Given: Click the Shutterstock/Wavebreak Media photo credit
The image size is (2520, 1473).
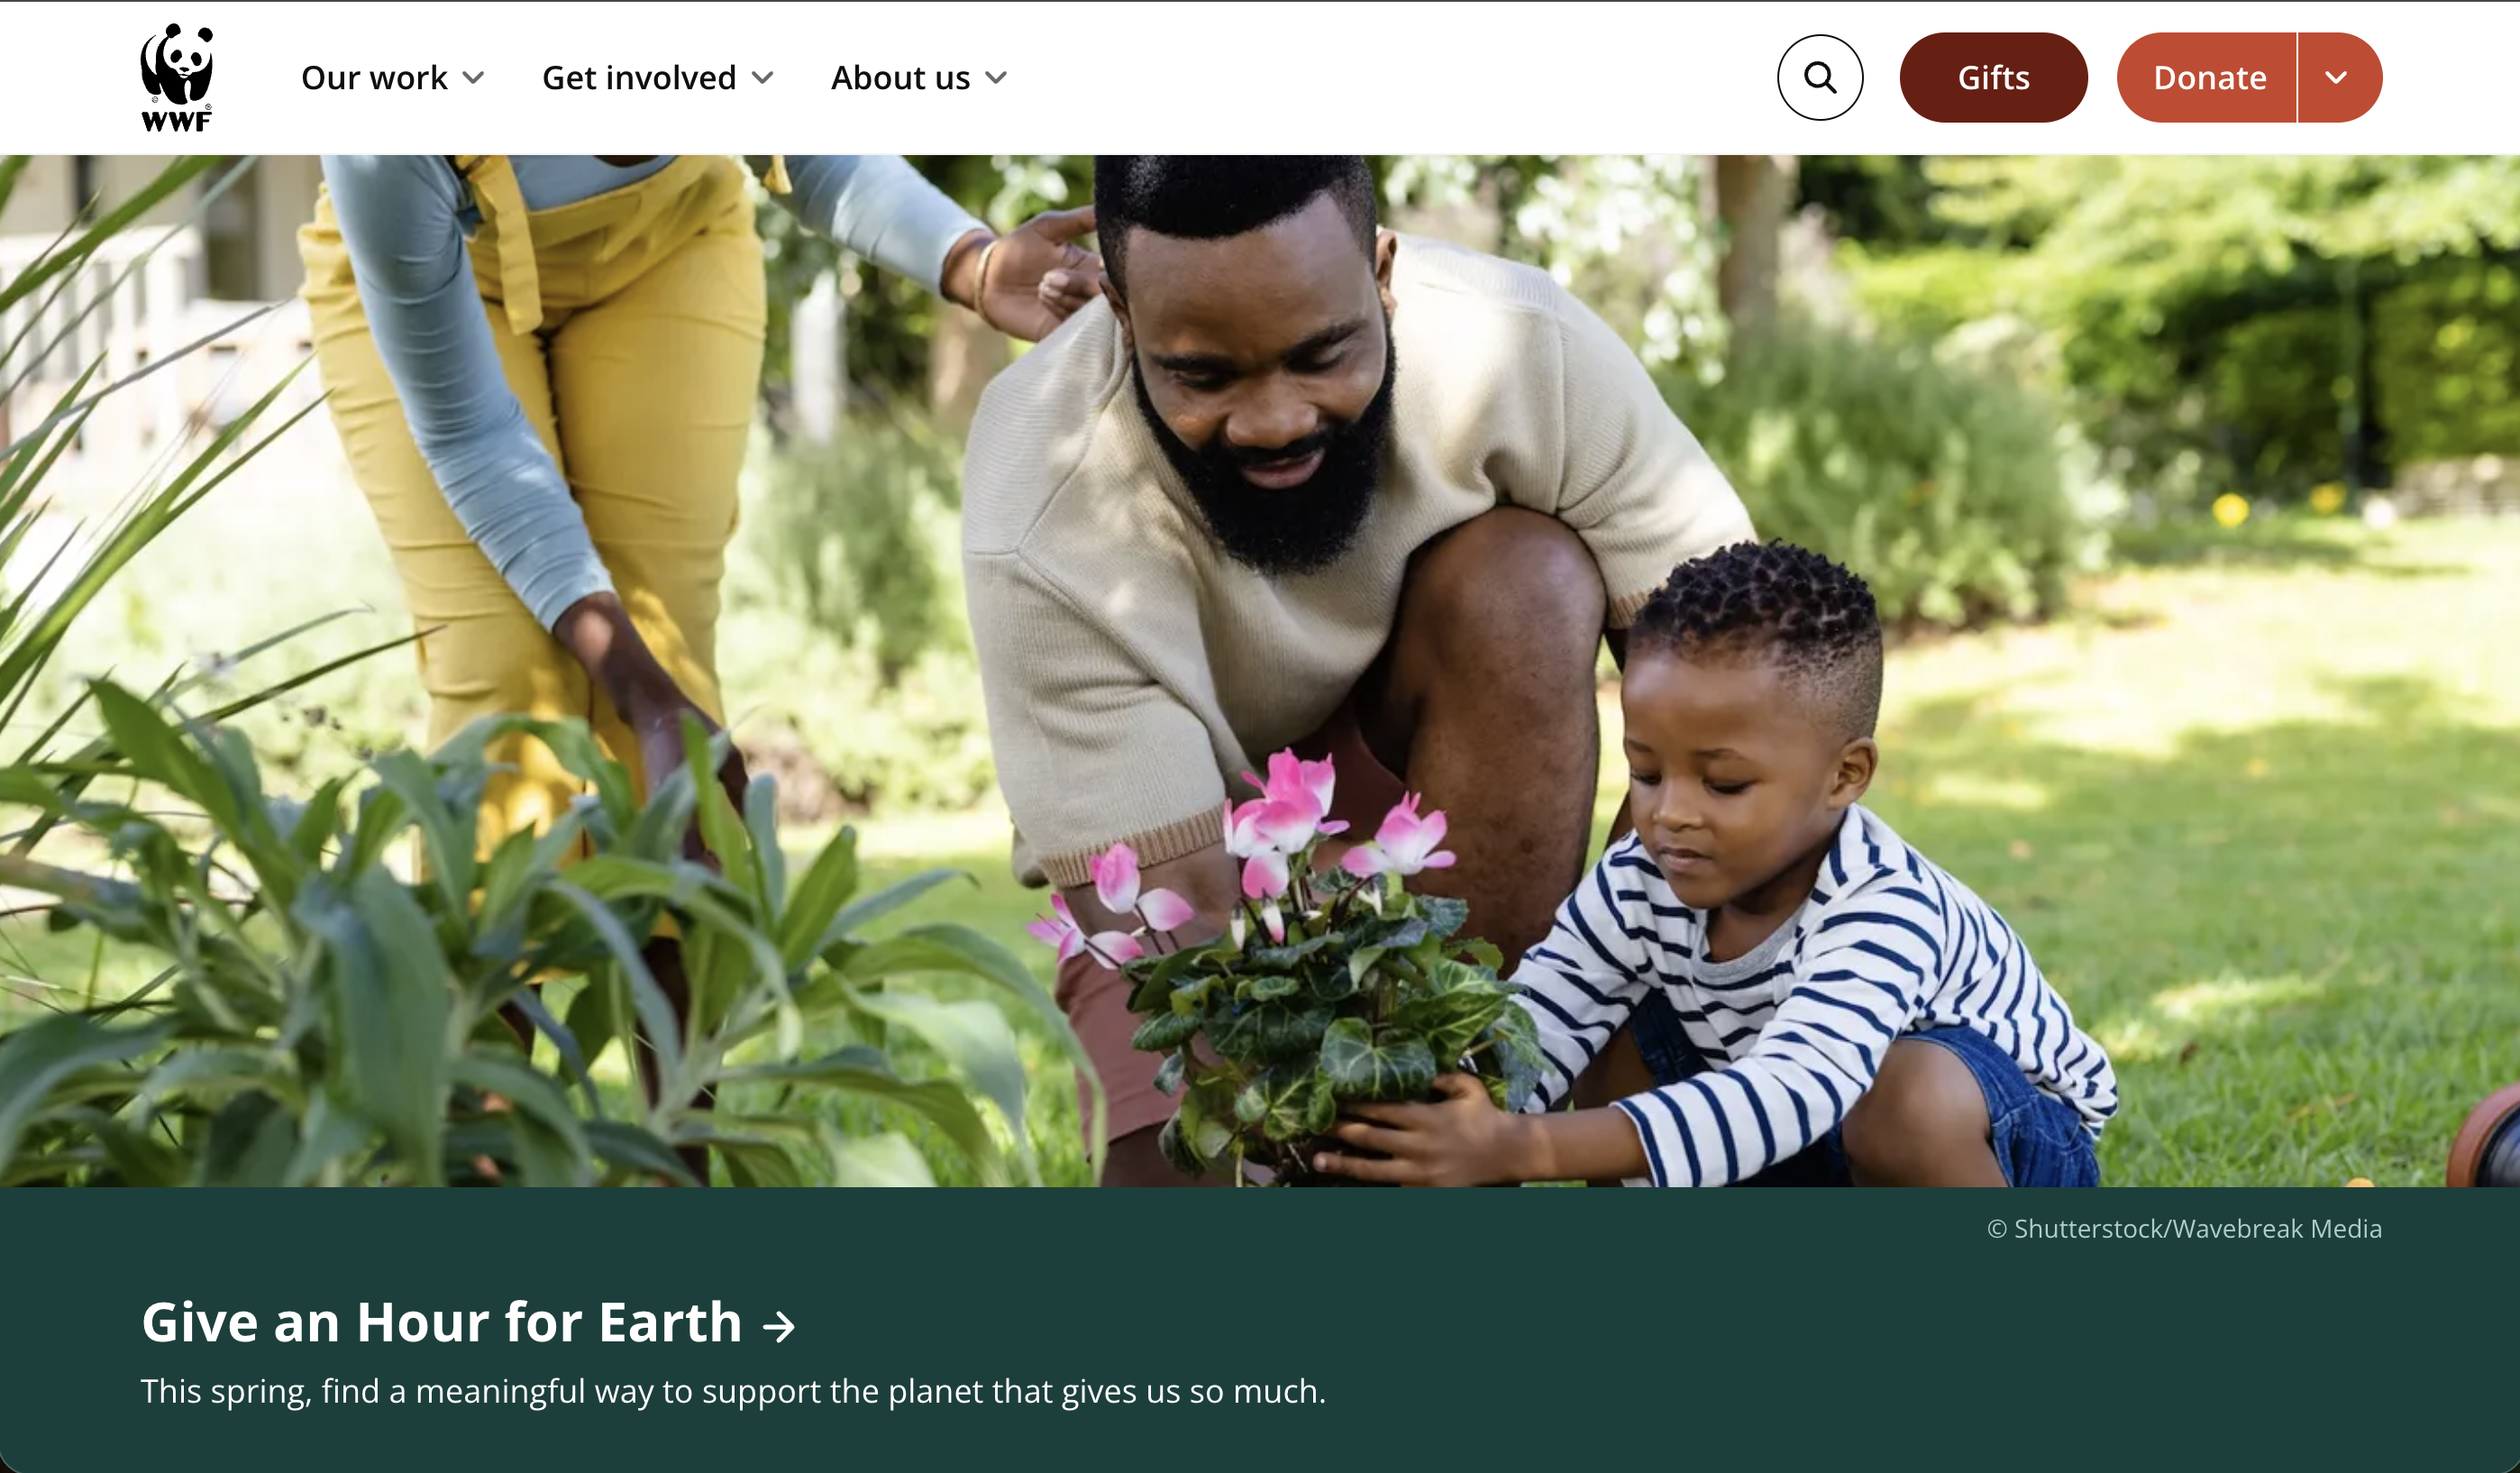Looking at the screenshot, I should [2184, 1228].
